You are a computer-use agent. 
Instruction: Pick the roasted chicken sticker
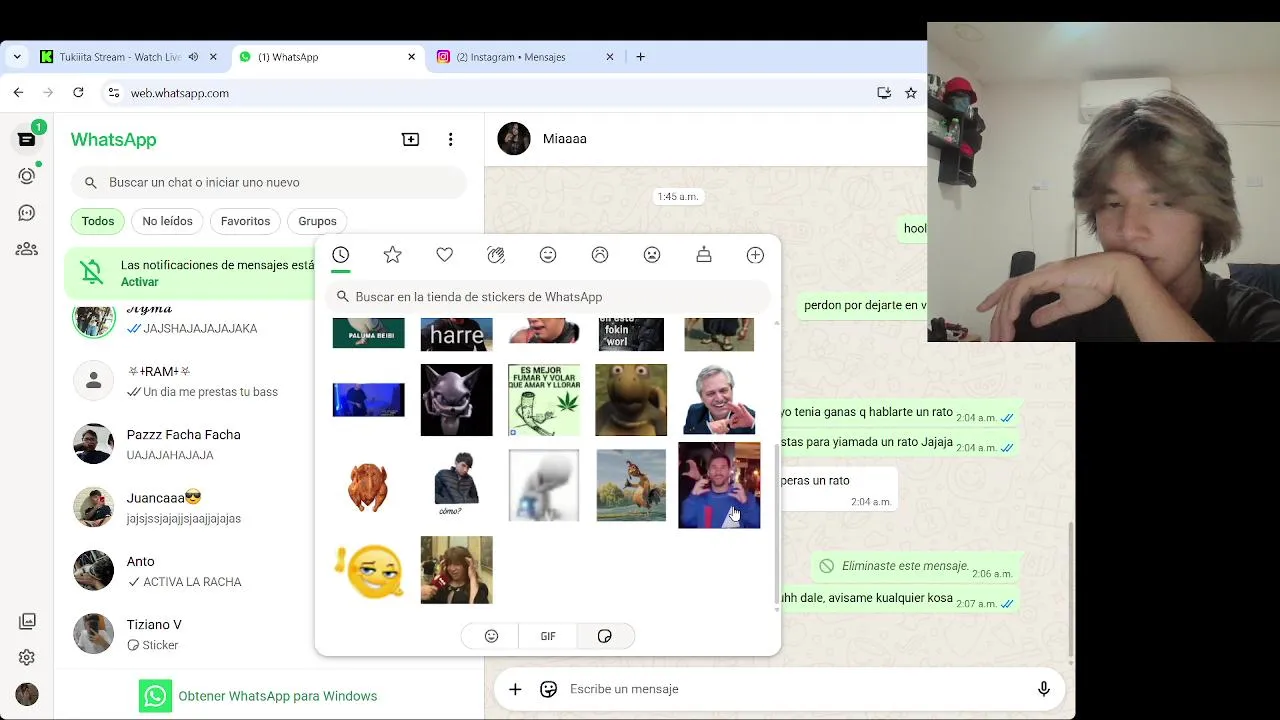point(368,486)
